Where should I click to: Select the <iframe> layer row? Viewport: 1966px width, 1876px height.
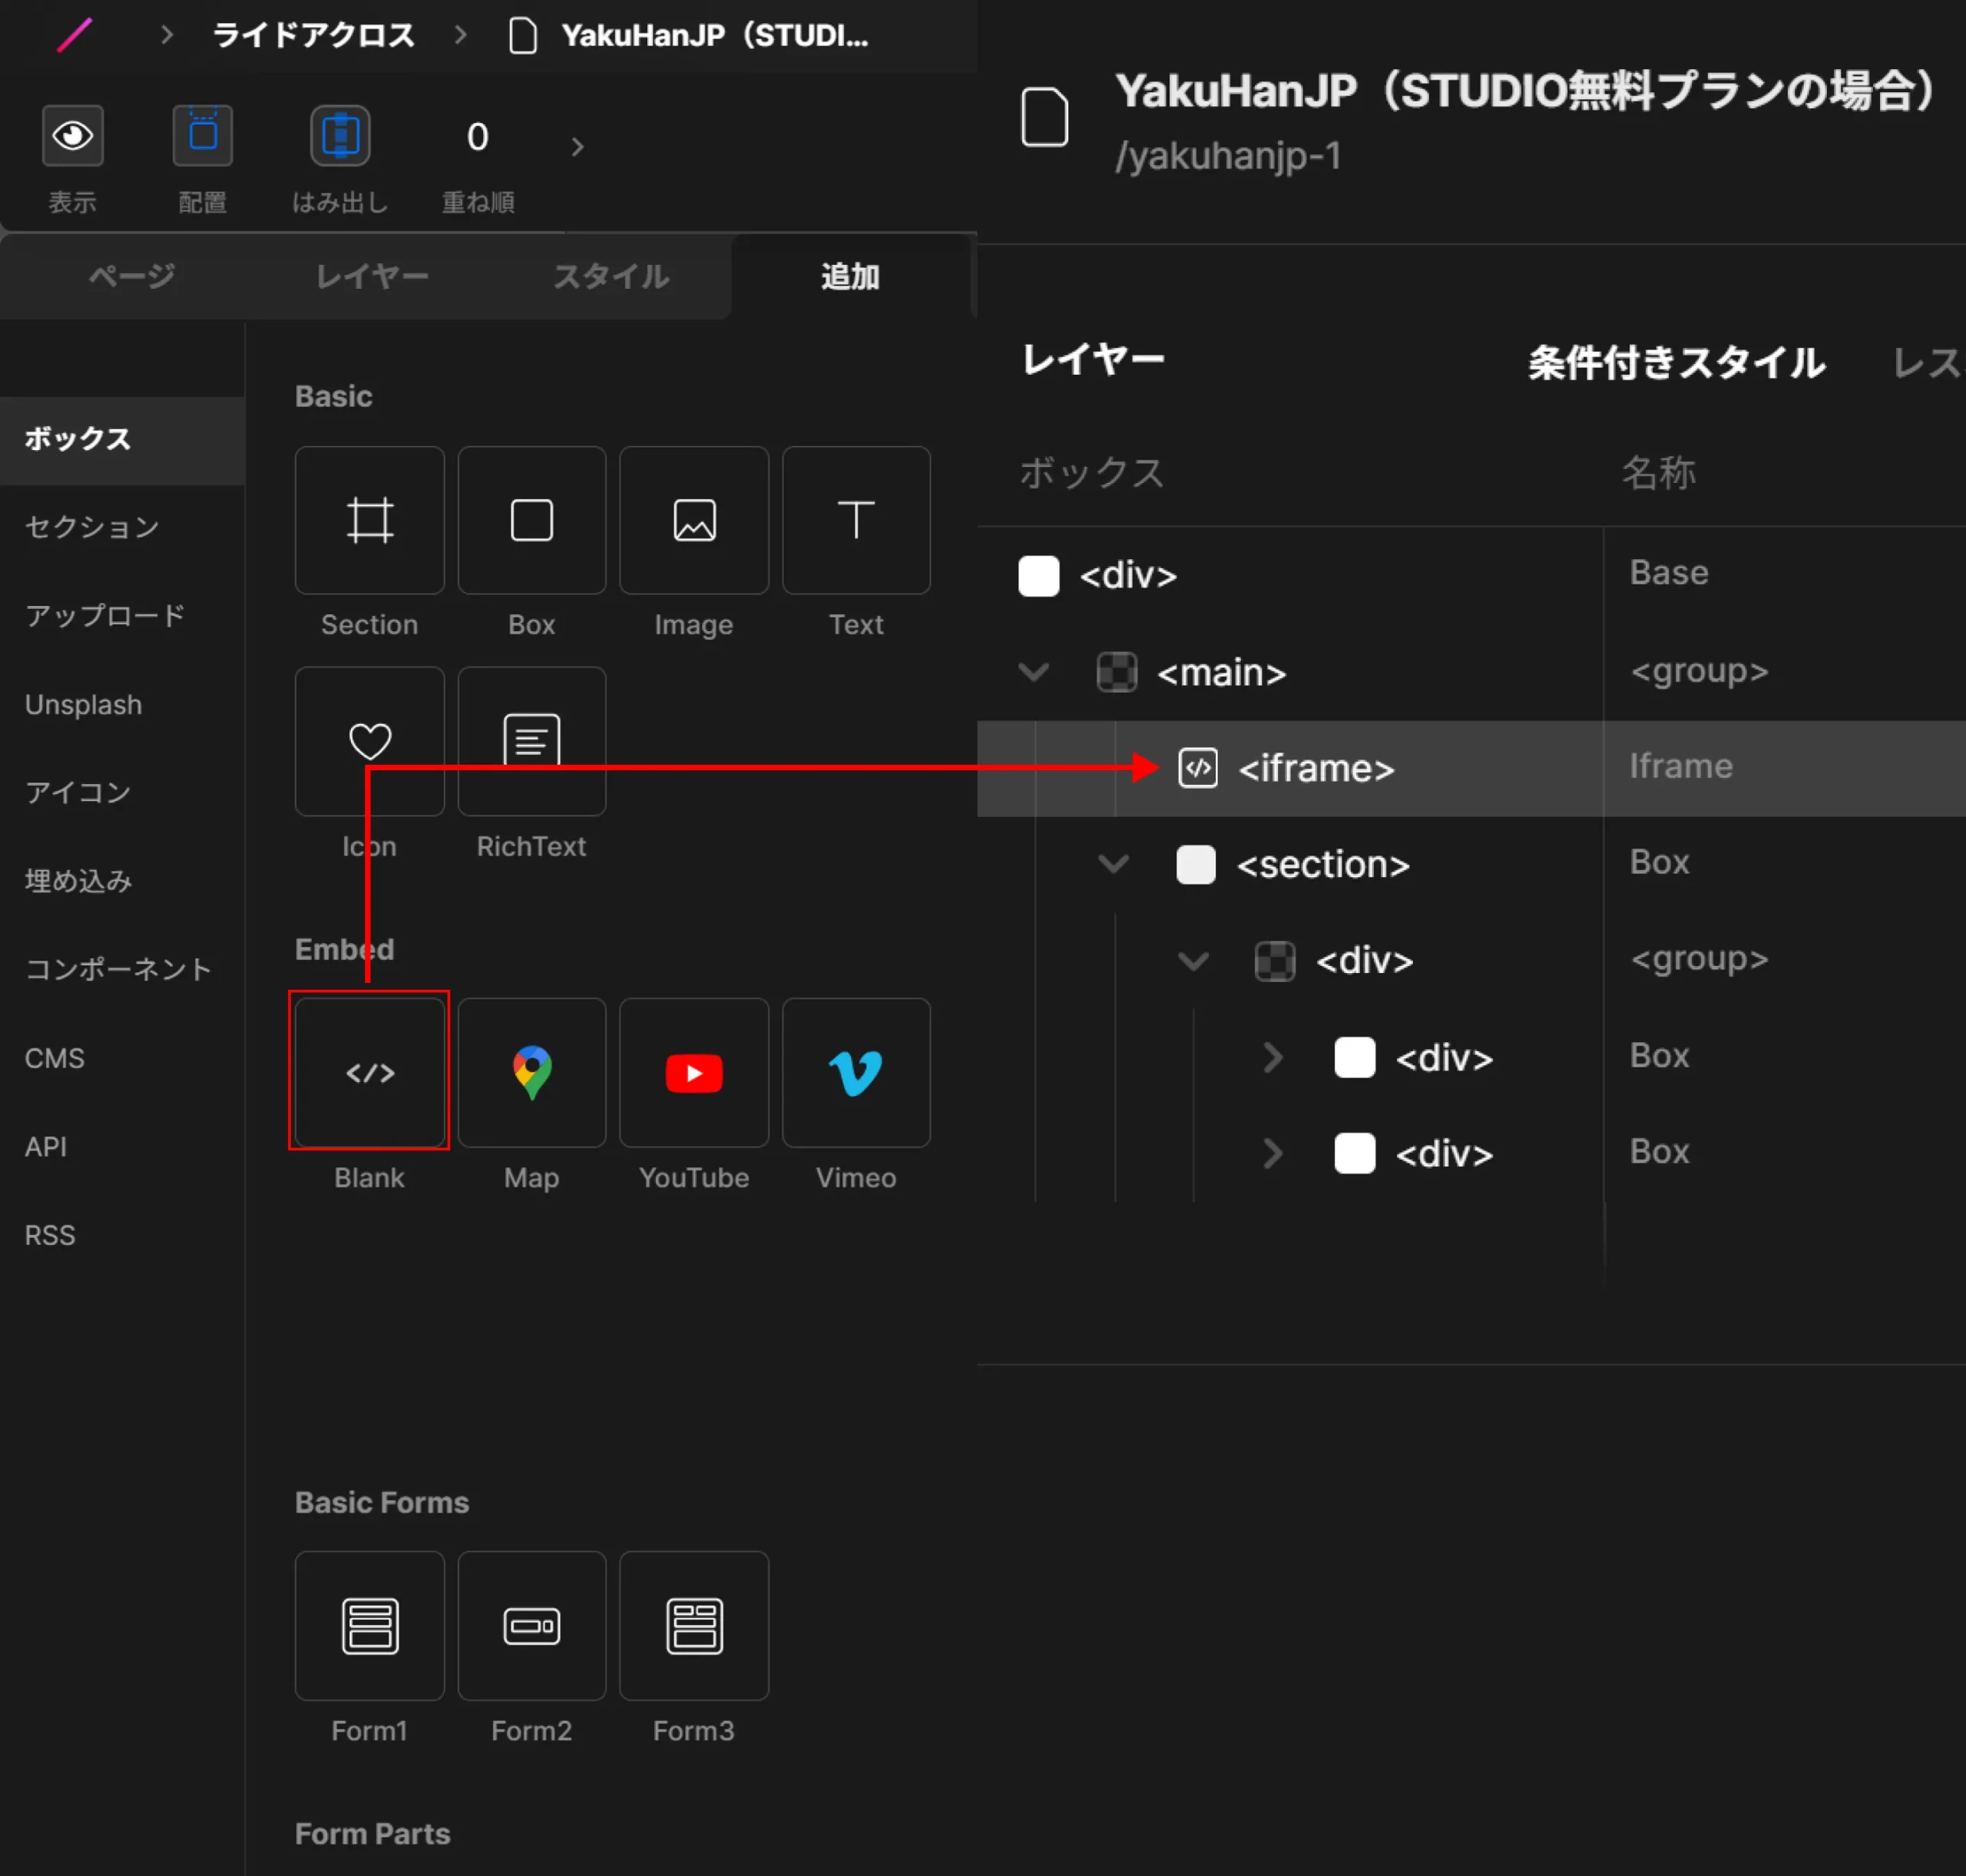pyautogui.click(x=1471, y=768)
